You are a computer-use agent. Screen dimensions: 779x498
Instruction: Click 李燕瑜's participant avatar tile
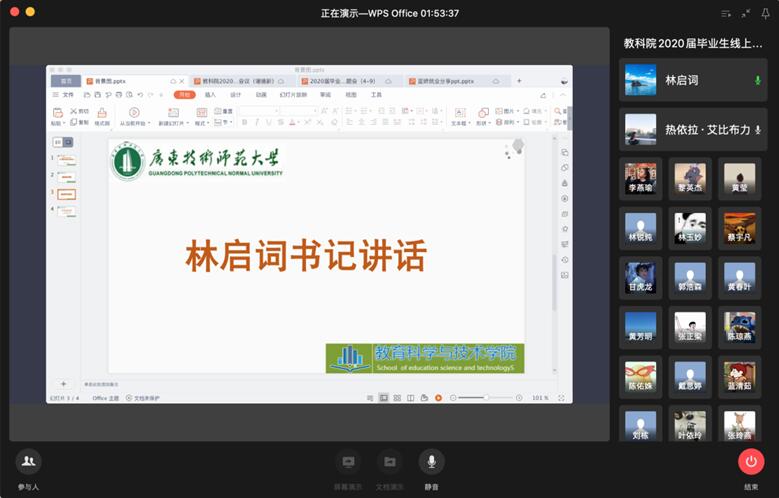click(640, 177)
